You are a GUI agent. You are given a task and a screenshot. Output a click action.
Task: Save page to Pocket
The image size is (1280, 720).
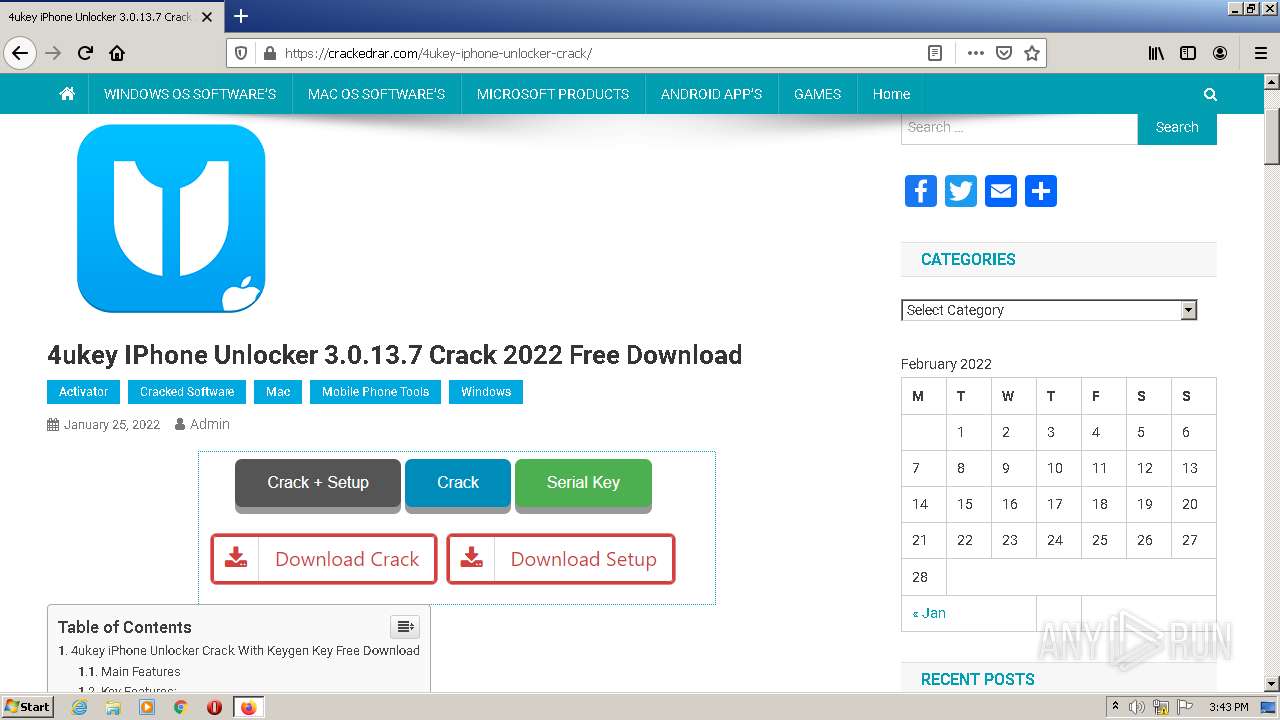coord(1004,53)
